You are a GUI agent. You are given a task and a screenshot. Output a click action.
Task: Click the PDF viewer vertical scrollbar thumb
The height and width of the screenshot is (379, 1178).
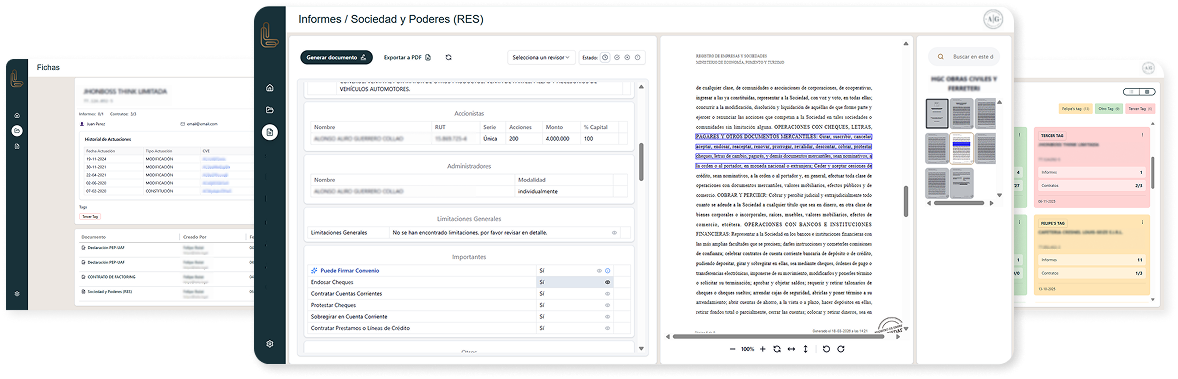pos(906,202)
